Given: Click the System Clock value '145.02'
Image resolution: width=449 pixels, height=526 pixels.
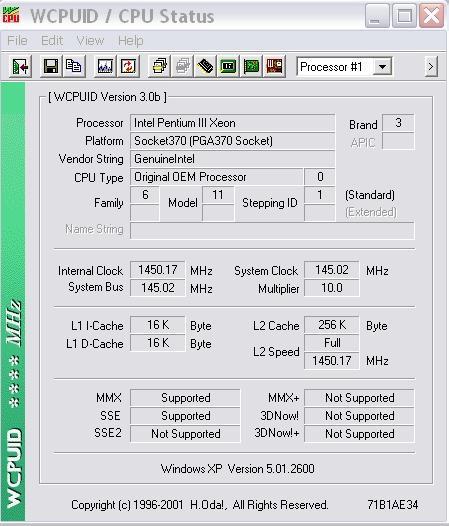Looking at the screenshot, I should (x=332, y=270).
